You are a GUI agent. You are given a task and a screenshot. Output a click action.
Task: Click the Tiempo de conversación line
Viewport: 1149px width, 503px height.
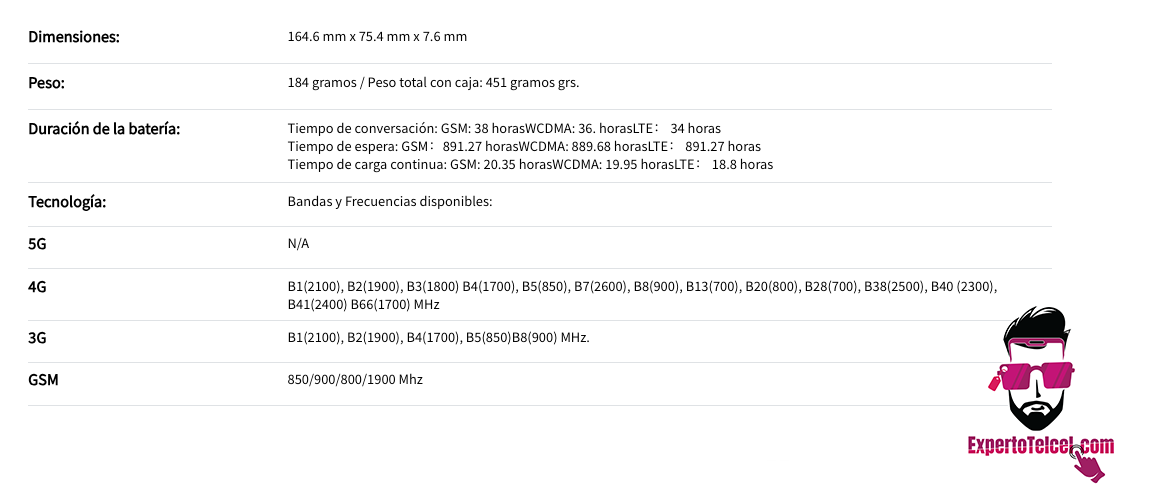[505, 128]
